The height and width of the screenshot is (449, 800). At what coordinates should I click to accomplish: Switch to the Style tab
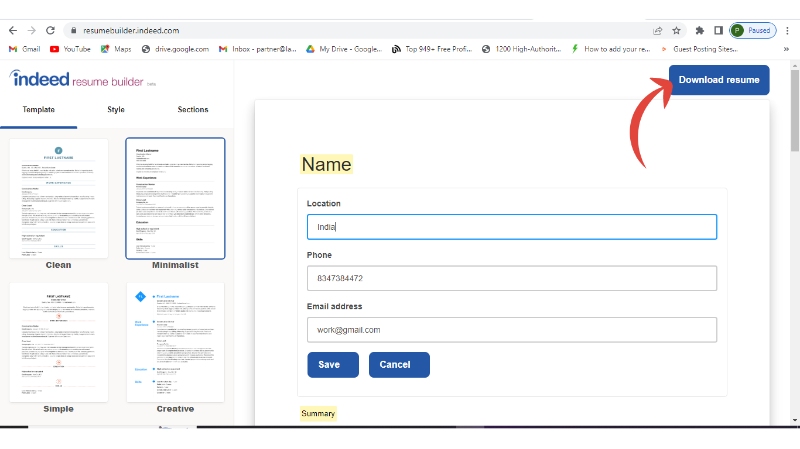116,109
